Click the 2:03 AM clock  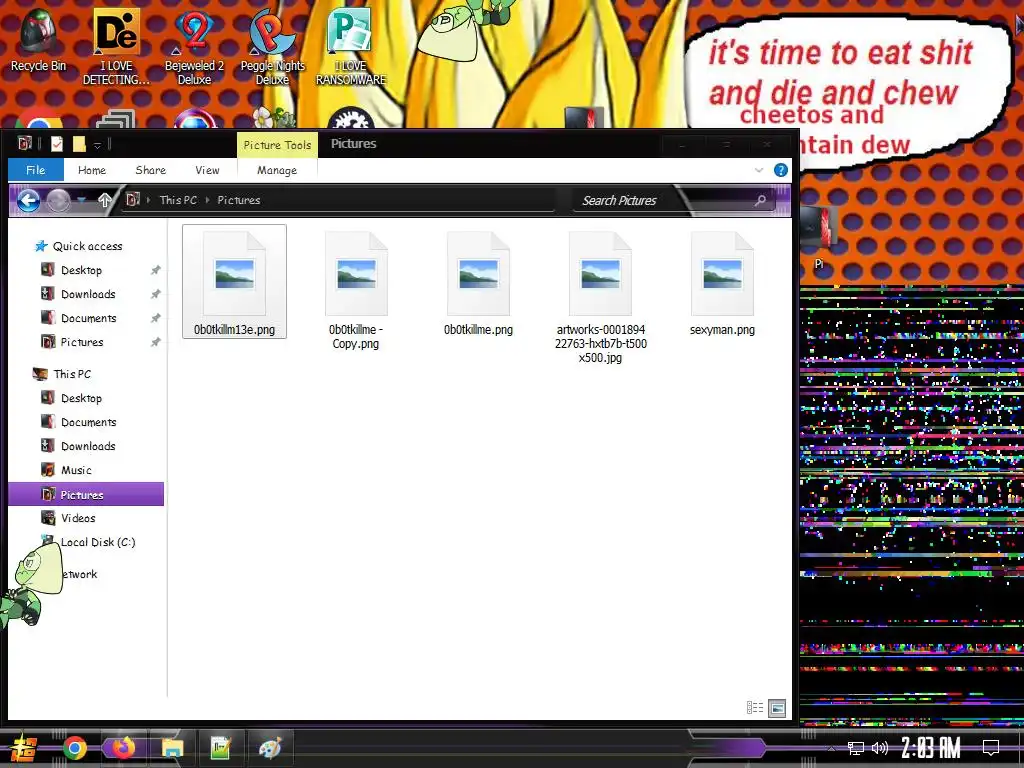click(931, 748)
